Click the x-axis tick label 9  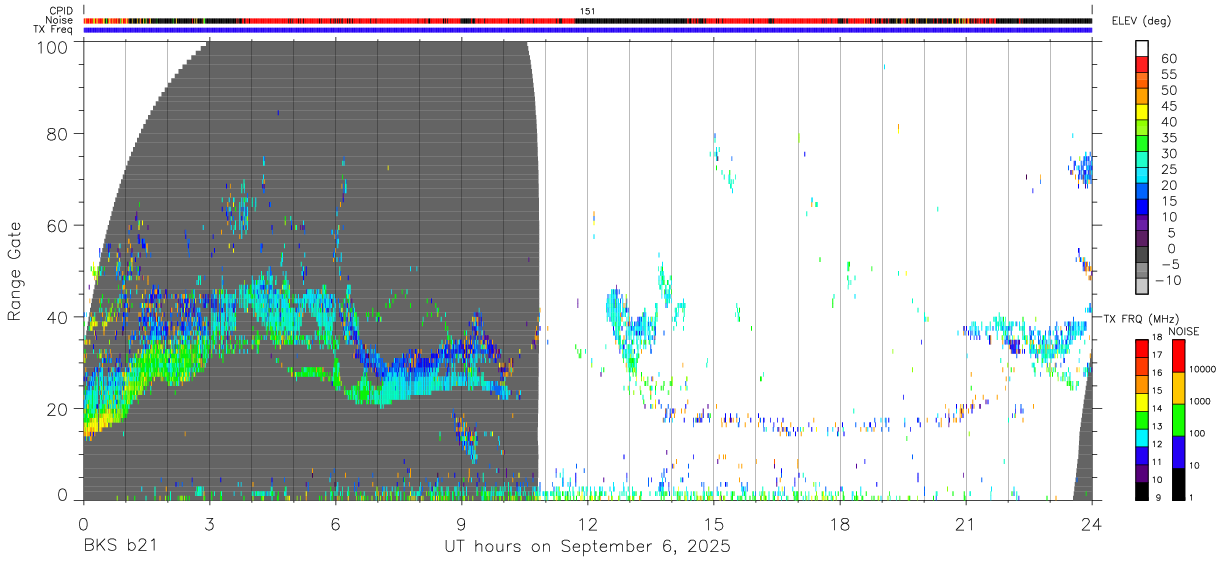pyautogui.click(x=461, y=523)
